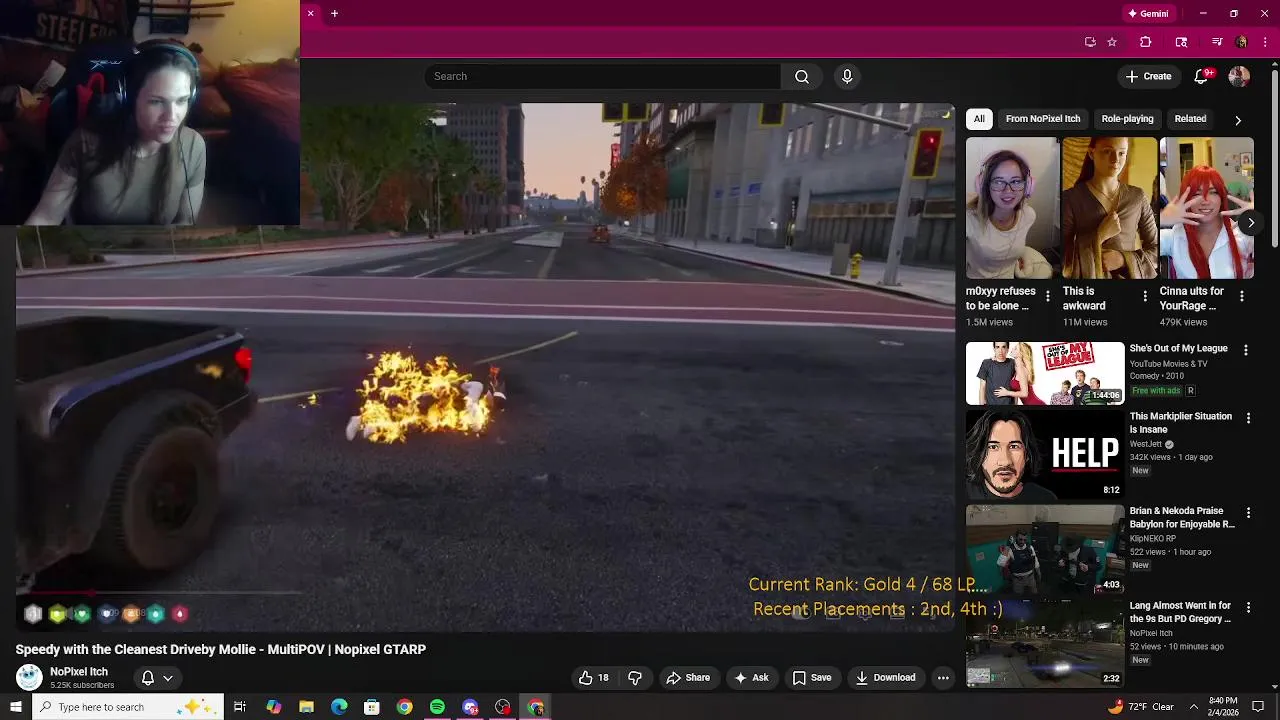Open NoPixel Itch channel name link
1280x720 pixels.
79,672
